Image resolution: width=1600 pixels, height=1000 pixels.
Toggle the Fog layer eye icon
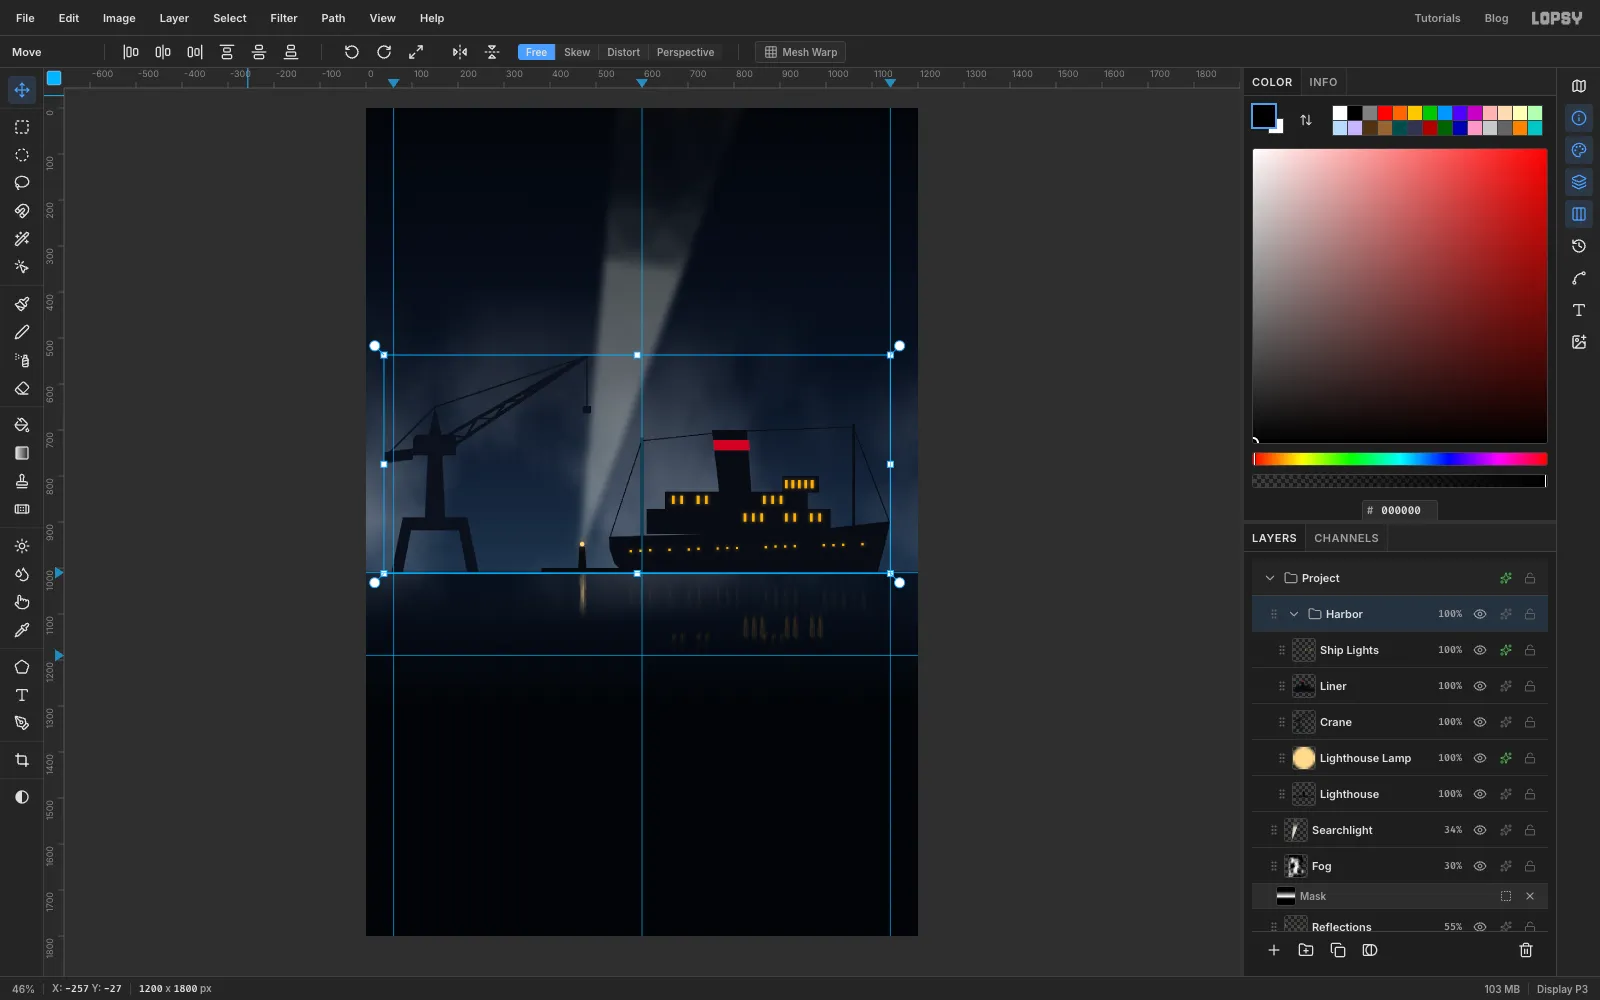click(x=1480, y=866)
